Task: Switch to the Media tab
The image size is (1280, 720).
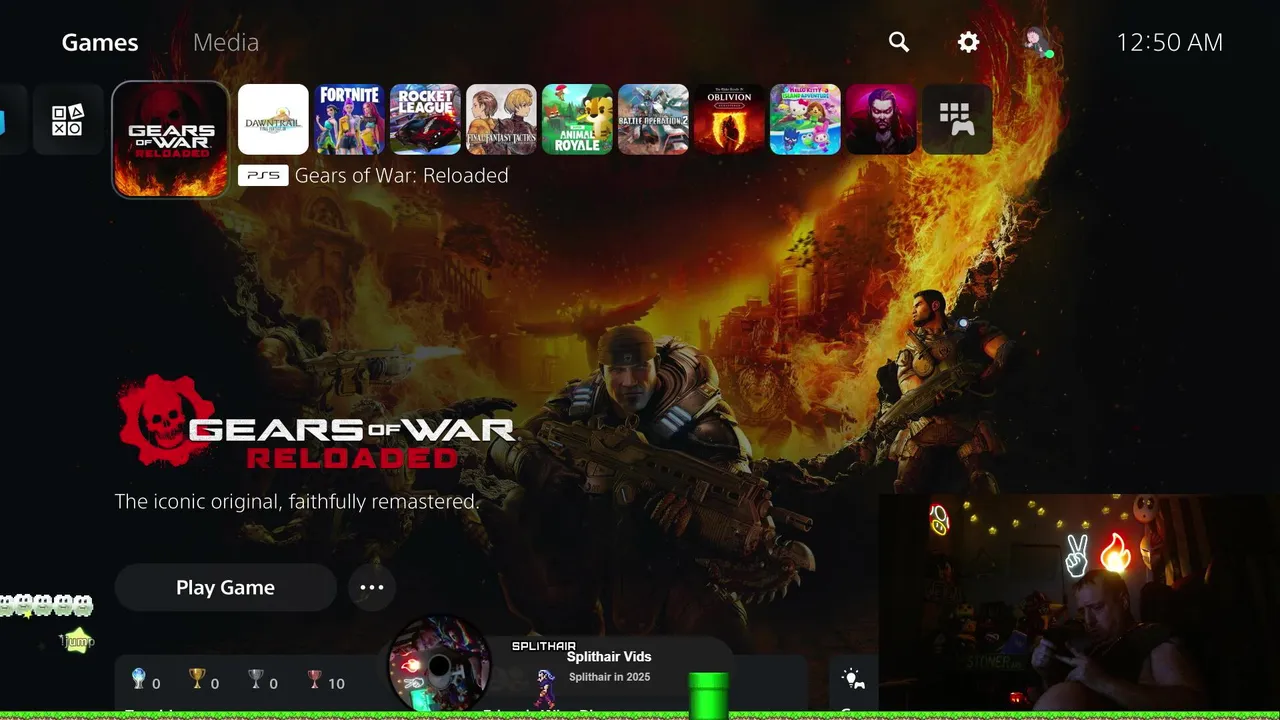Action: pos(226,42)
